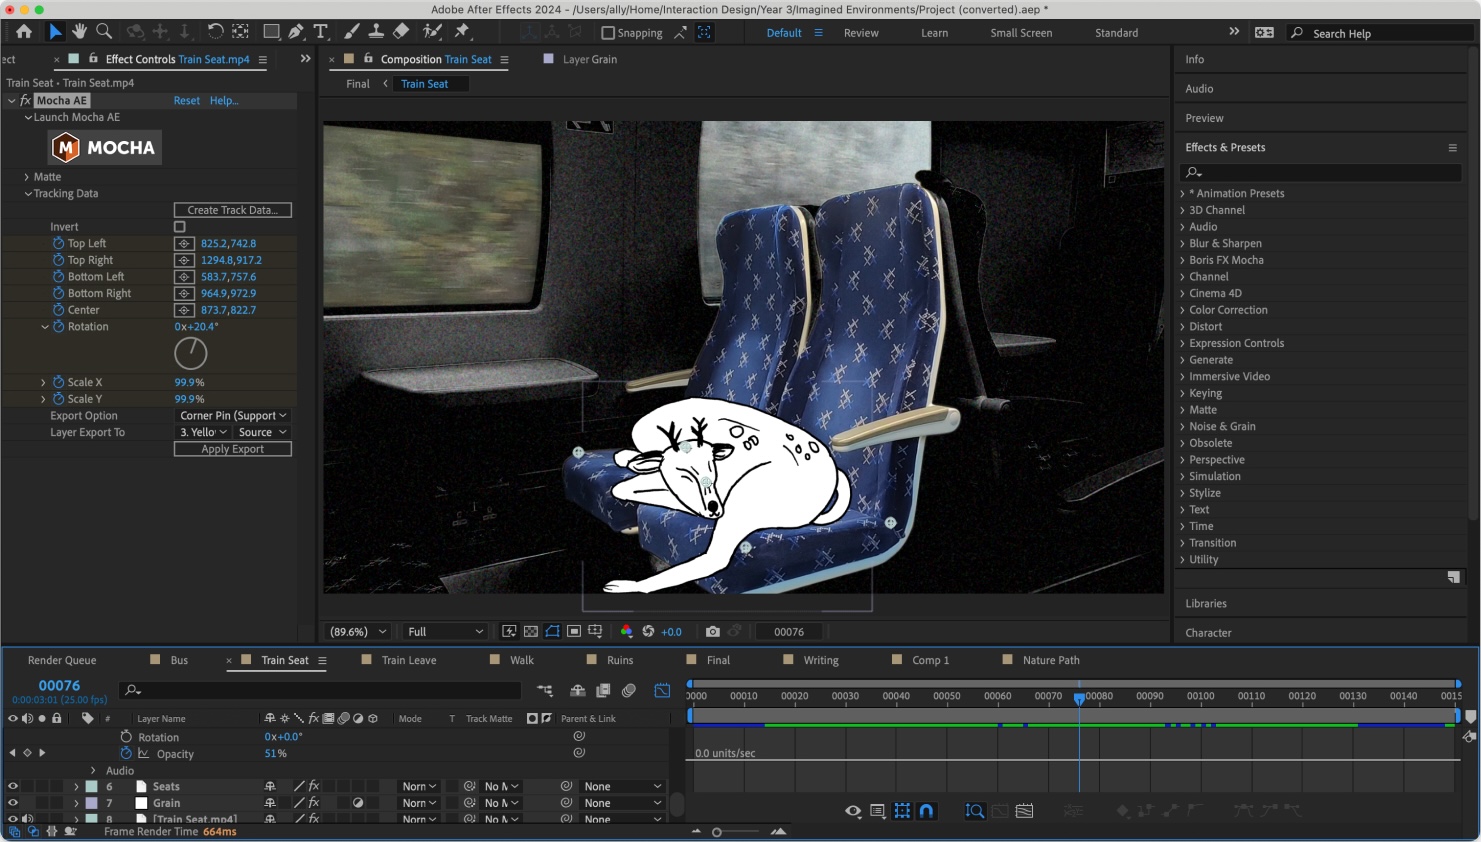Open Show Channel and Color Management icon

point(626,631)
